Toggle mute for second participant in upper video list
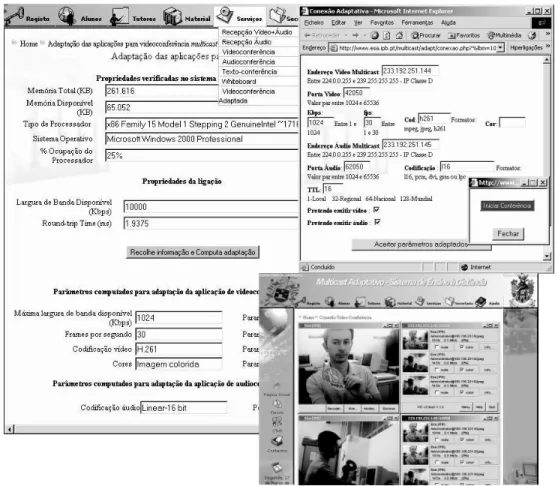This screenshot has width=558, height=486. coord(436,370)
